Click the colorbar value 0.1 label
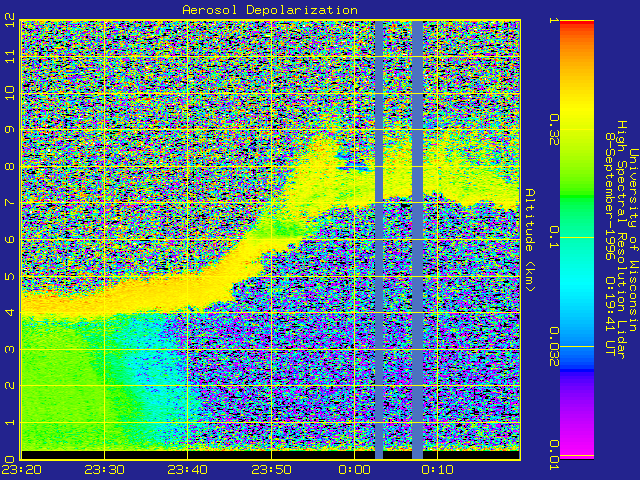Screen dimensions: 640x480 click(553, 237)
